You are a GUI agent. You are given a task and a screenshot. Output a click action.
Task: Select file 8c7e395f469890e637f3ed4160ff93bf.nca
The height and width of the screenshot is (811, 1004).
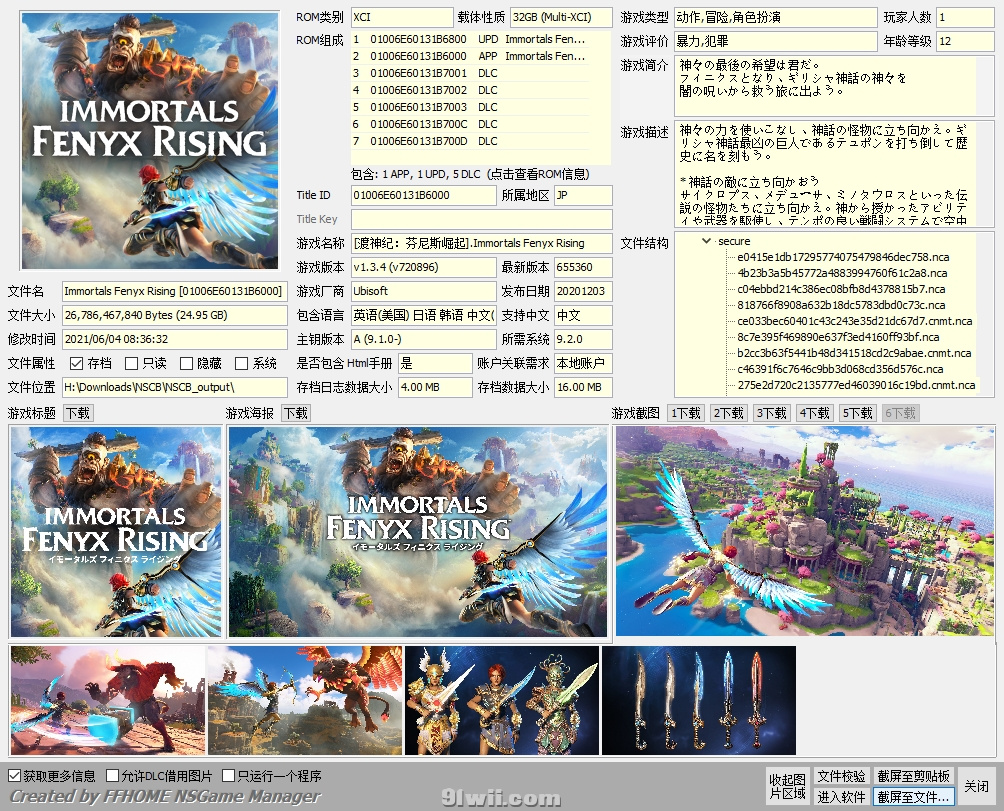838,337
